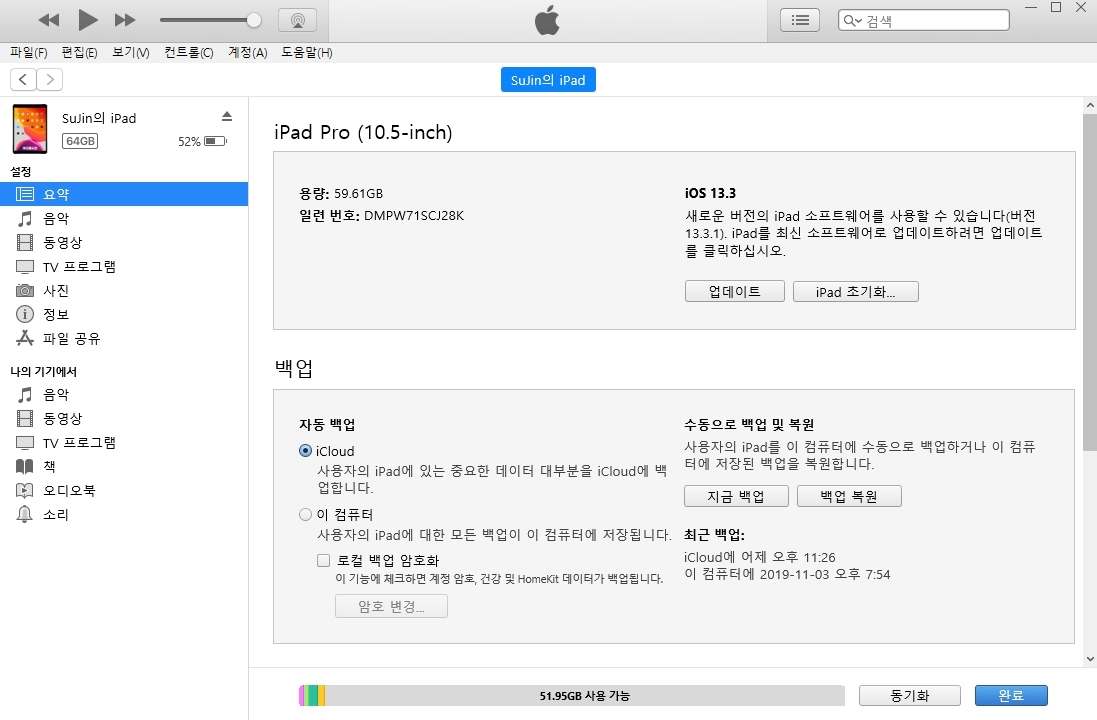Open 책 books item
1097x720 pixels.
click(124, 466)
